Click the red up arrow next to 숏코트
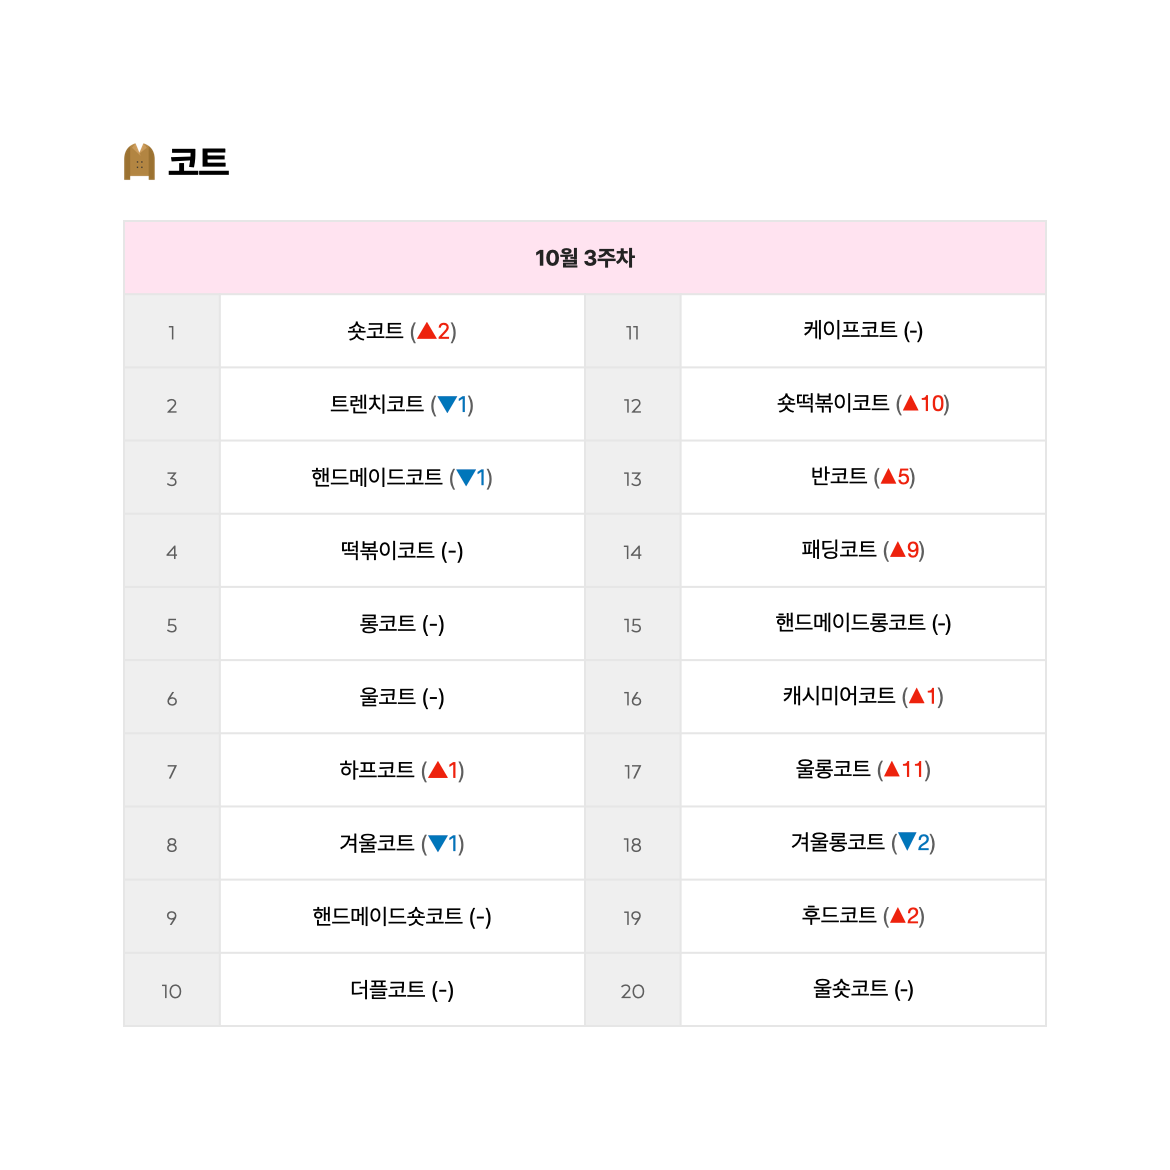The width and height of the screenshot is (1170, 1170). [x=427, y=331]
